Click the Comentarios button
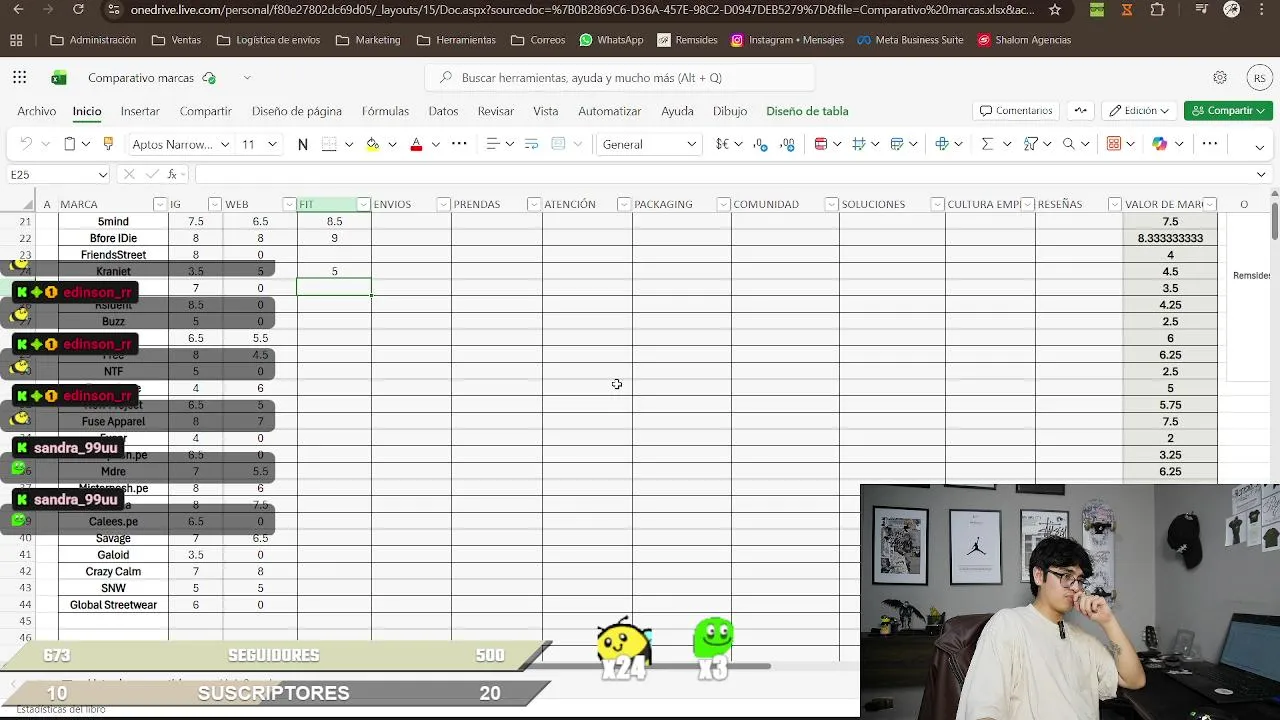The width and height of the screenshot is (1280, 720). tap(1016, 111)
